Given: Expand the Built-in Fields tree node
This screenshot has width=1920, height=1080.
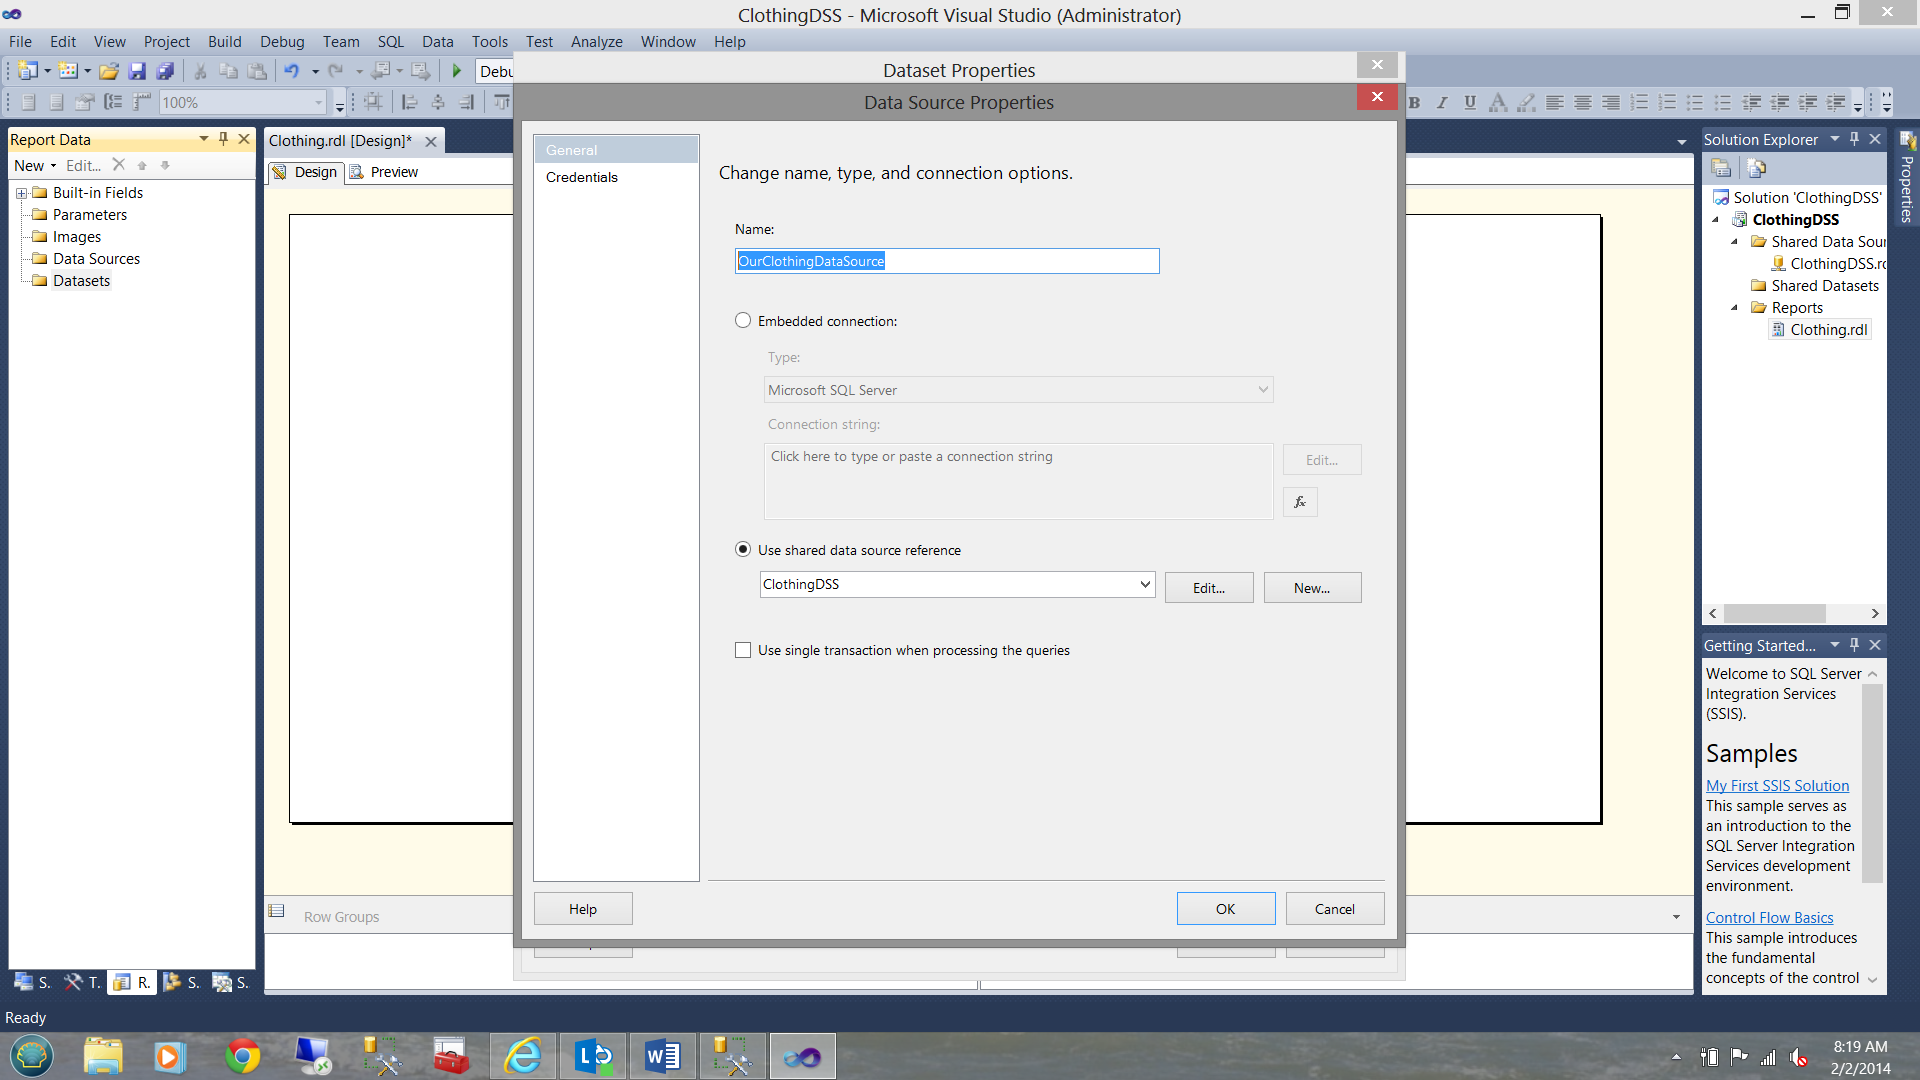Looking at the screenshot, I should [21, 193].
